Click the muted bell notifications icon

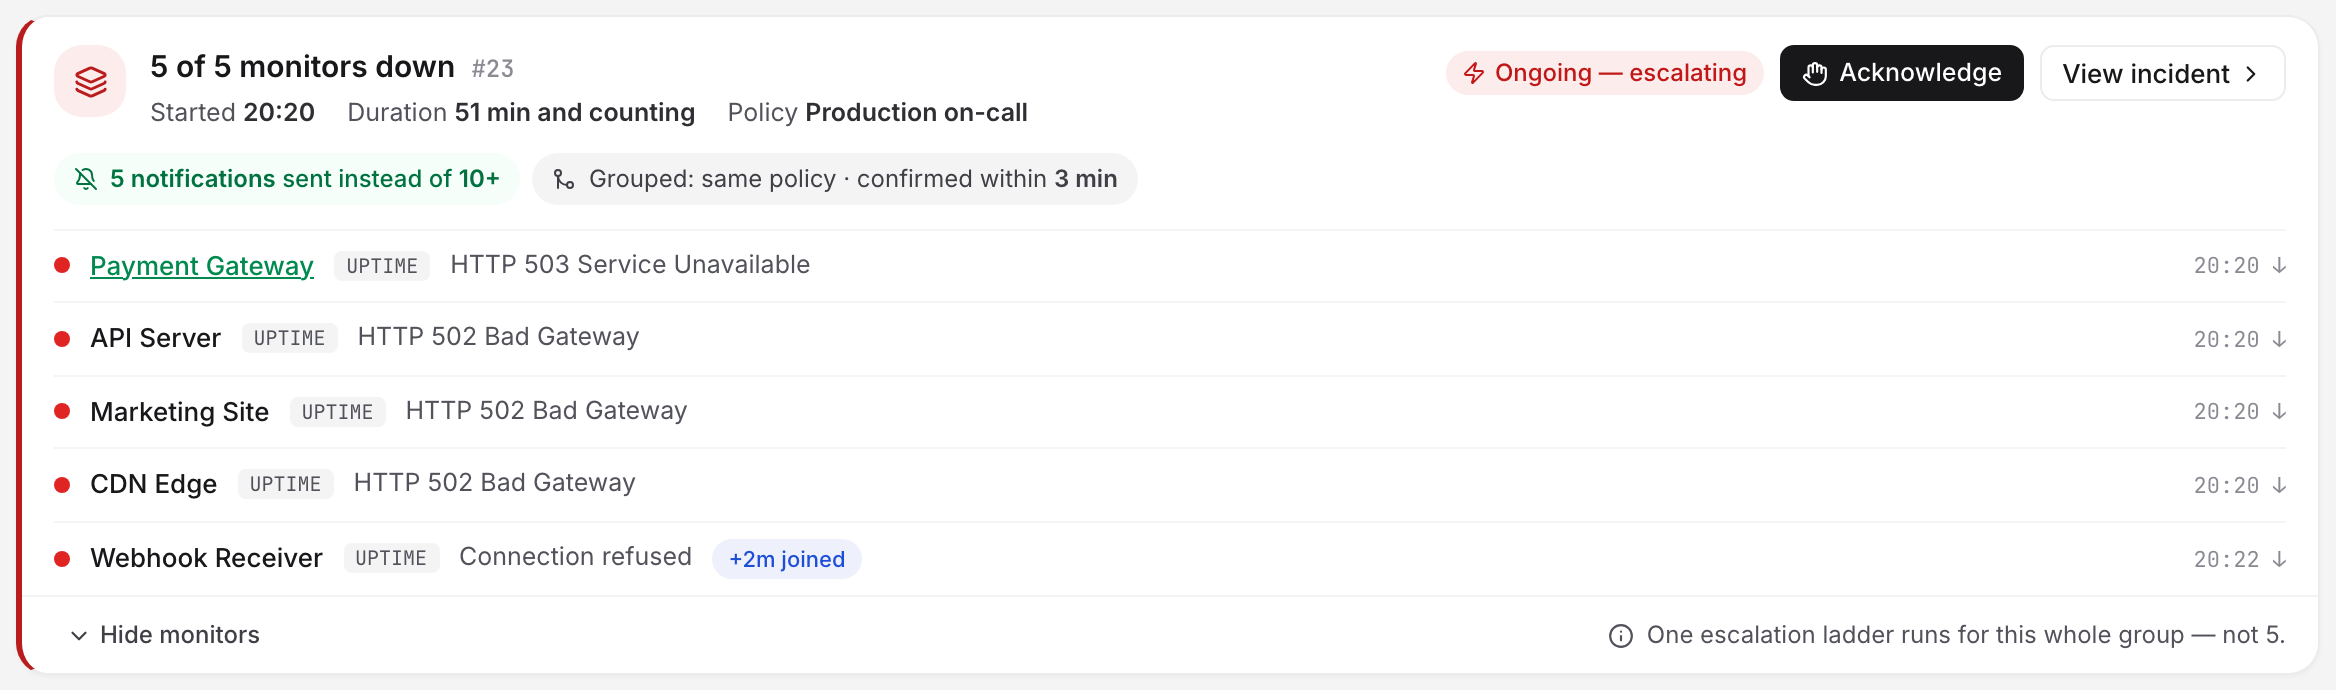click(86, 179)
